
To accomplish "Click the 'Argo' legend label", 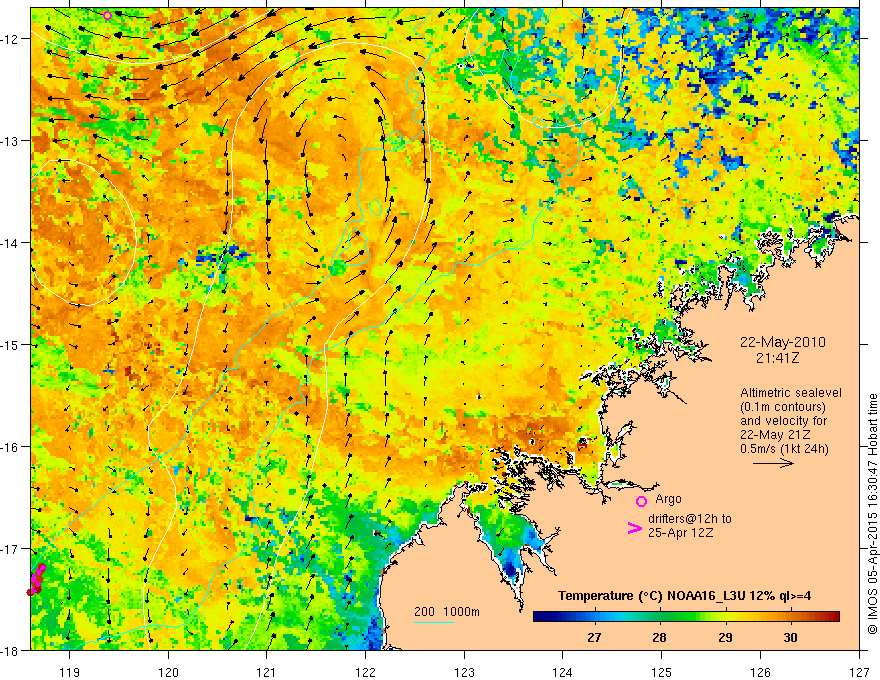I will click(x=668, y=499).
